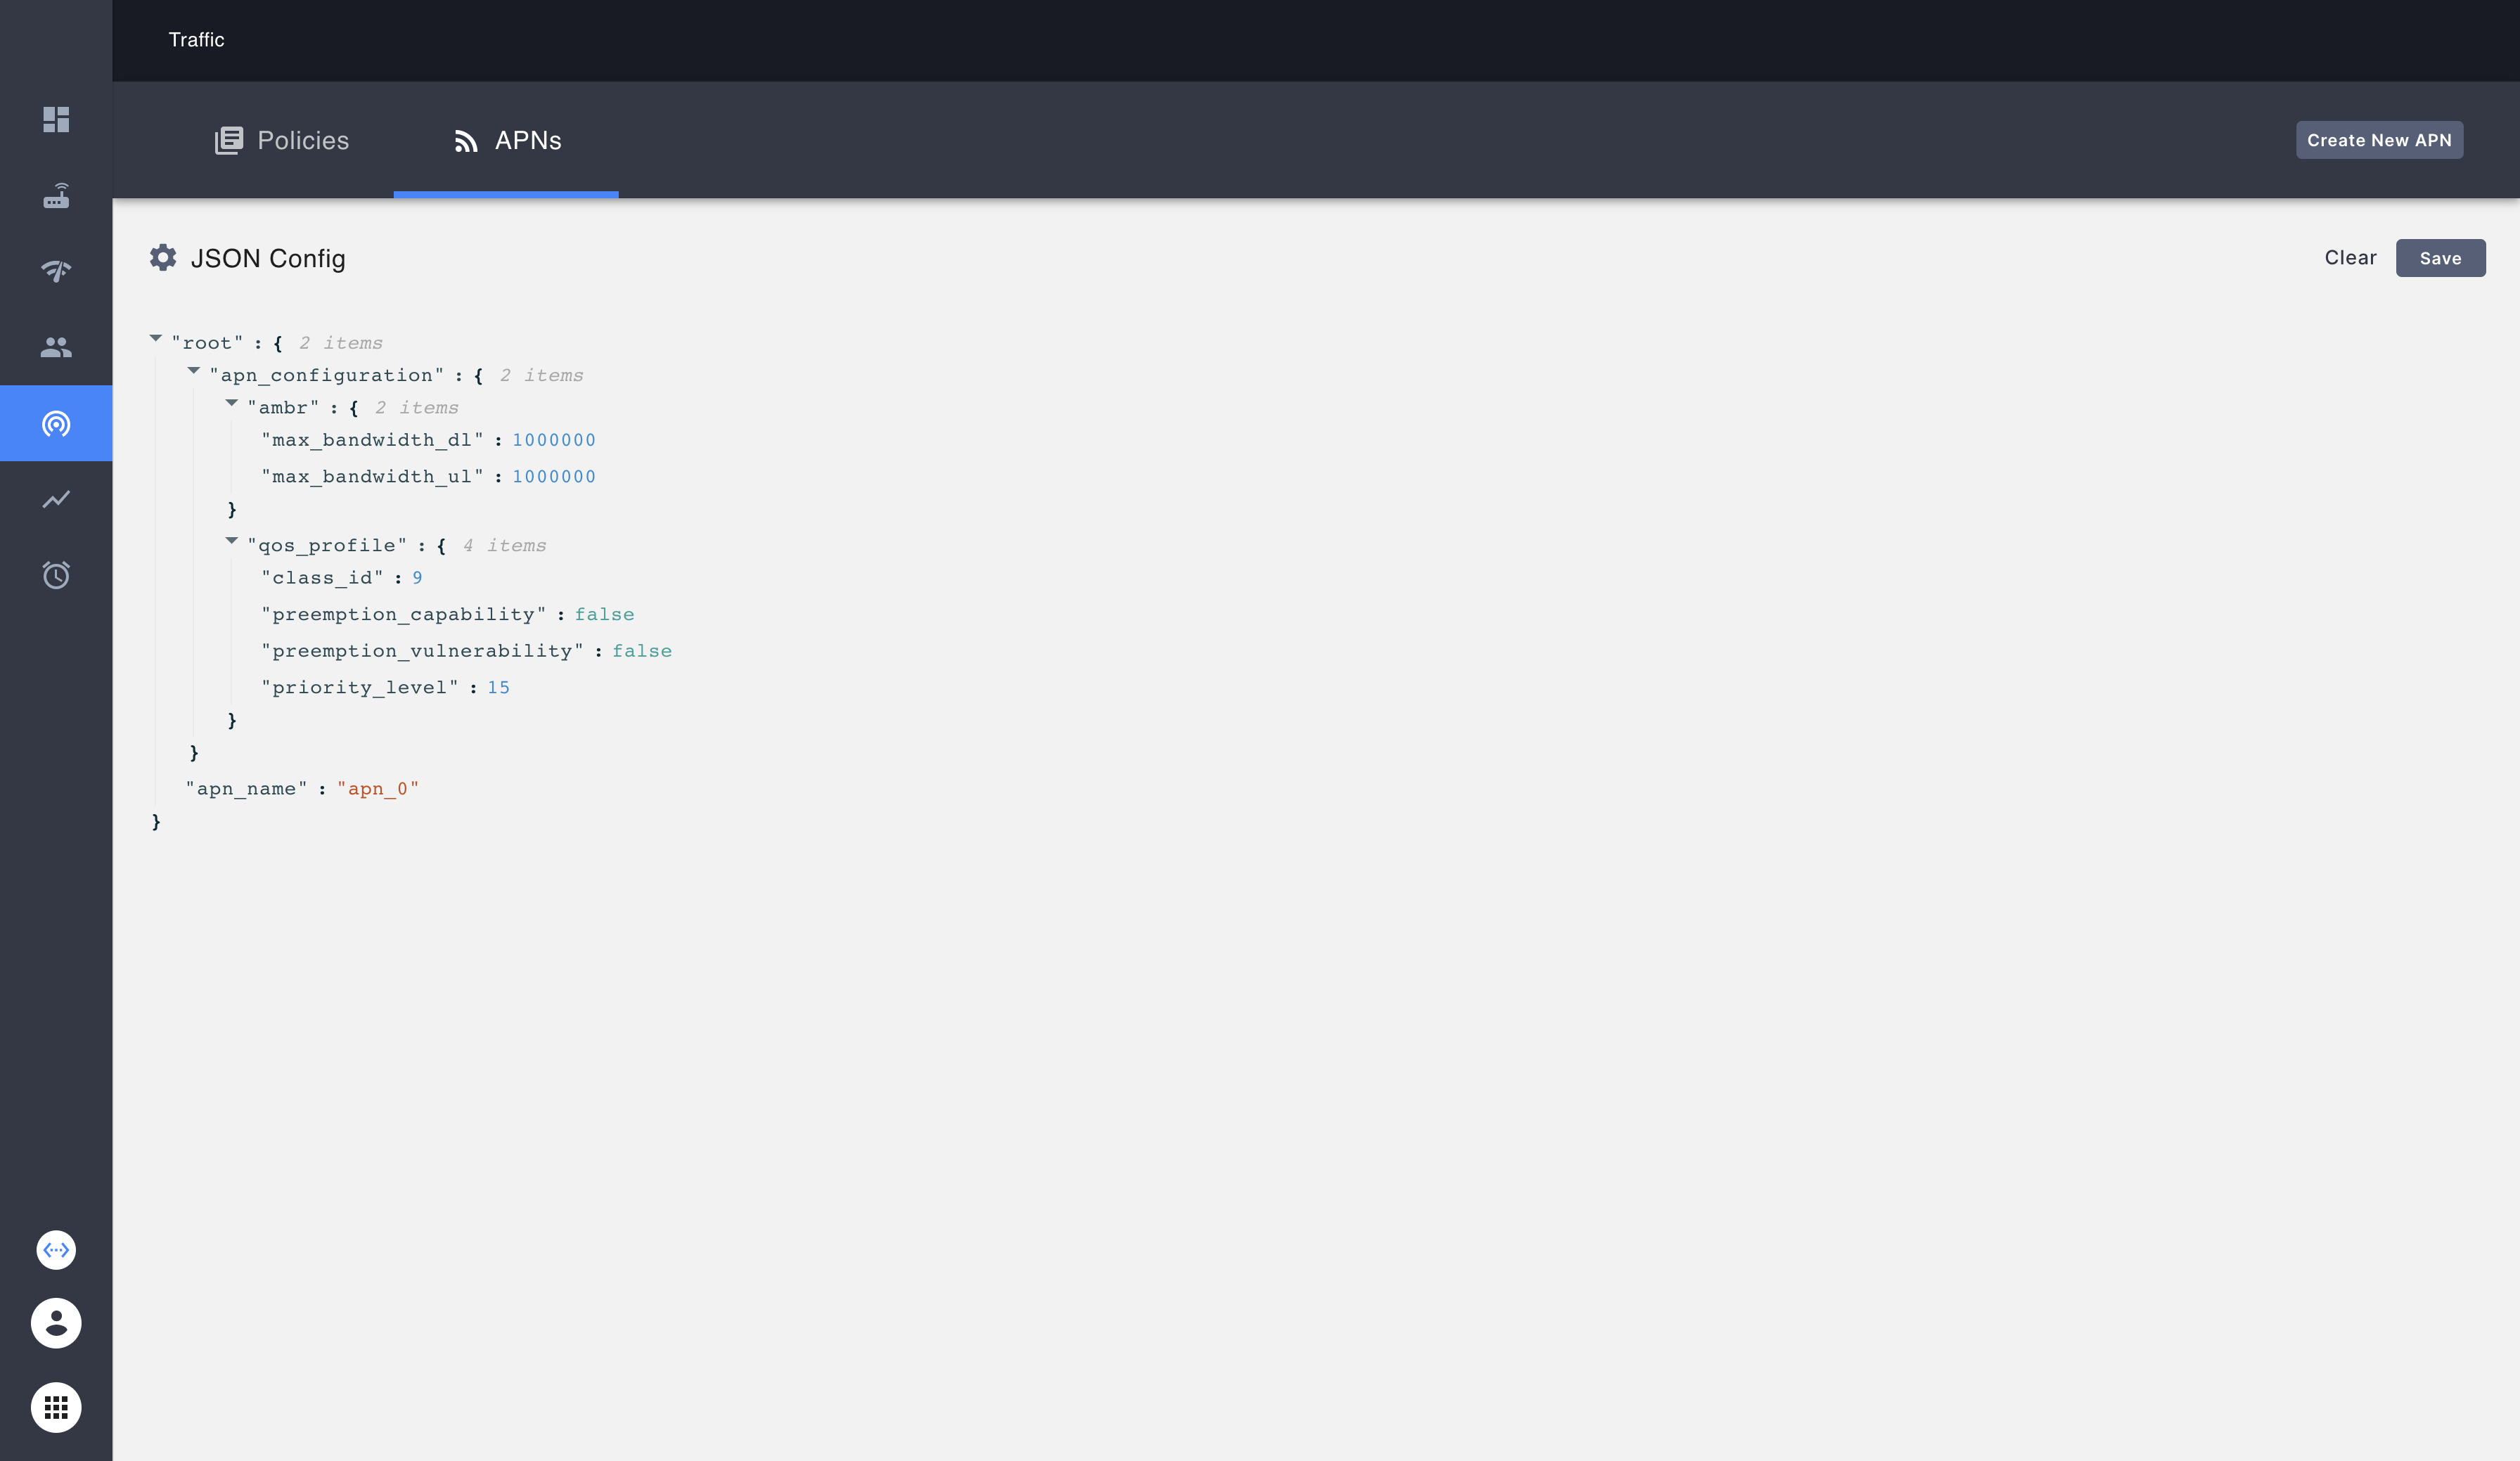This screenshot has width=2520, height=1461.
Task: Open the Network section via the wifi icon
Action: pos(56,271)
